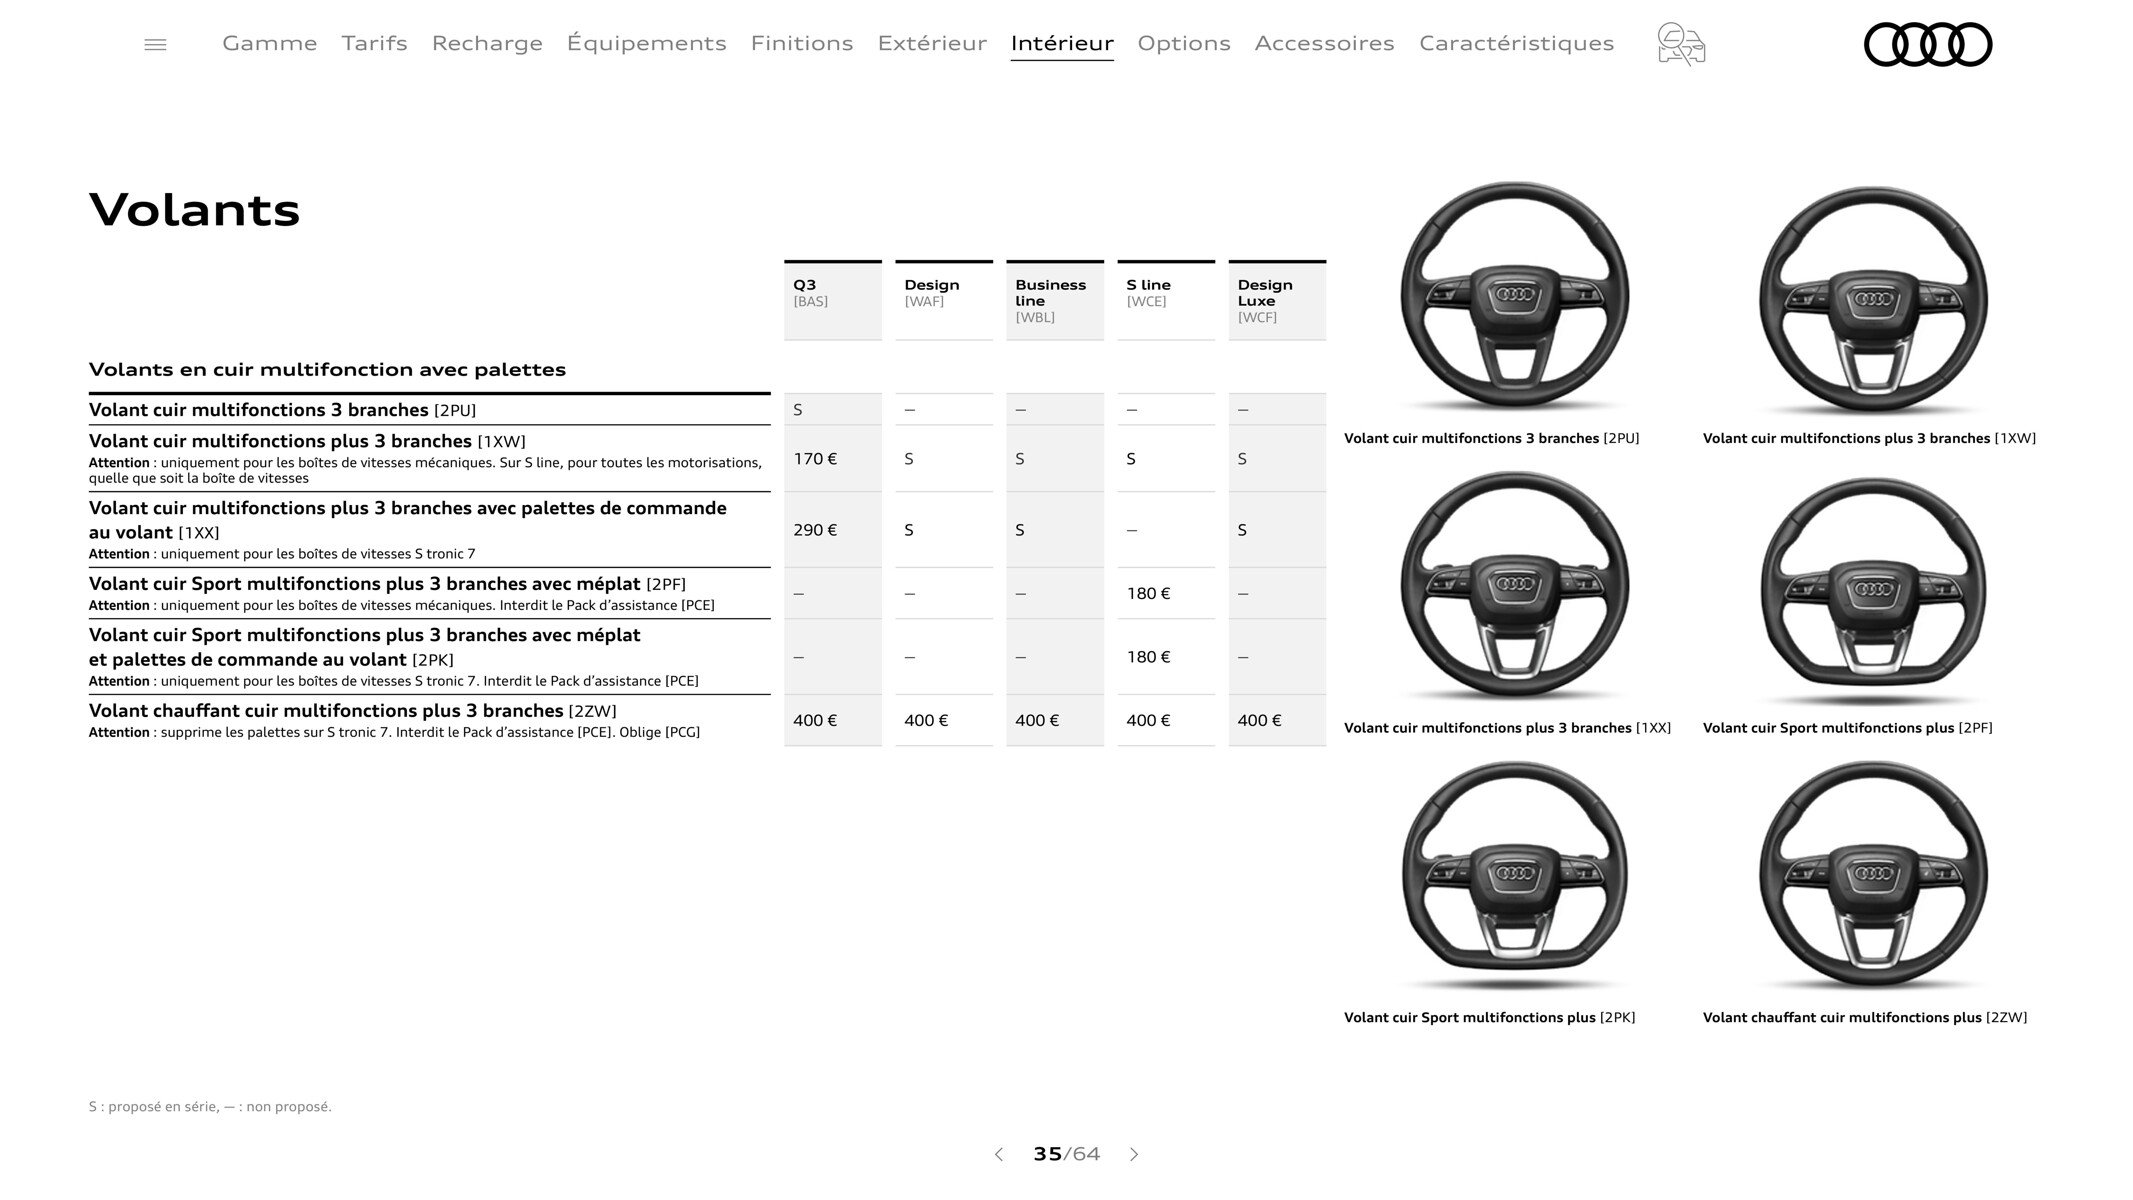Click the 2ZW heated steering wheel image
This screenshot has width=2133, height=1200.
pyautogui.click(x=1873, y=876)
